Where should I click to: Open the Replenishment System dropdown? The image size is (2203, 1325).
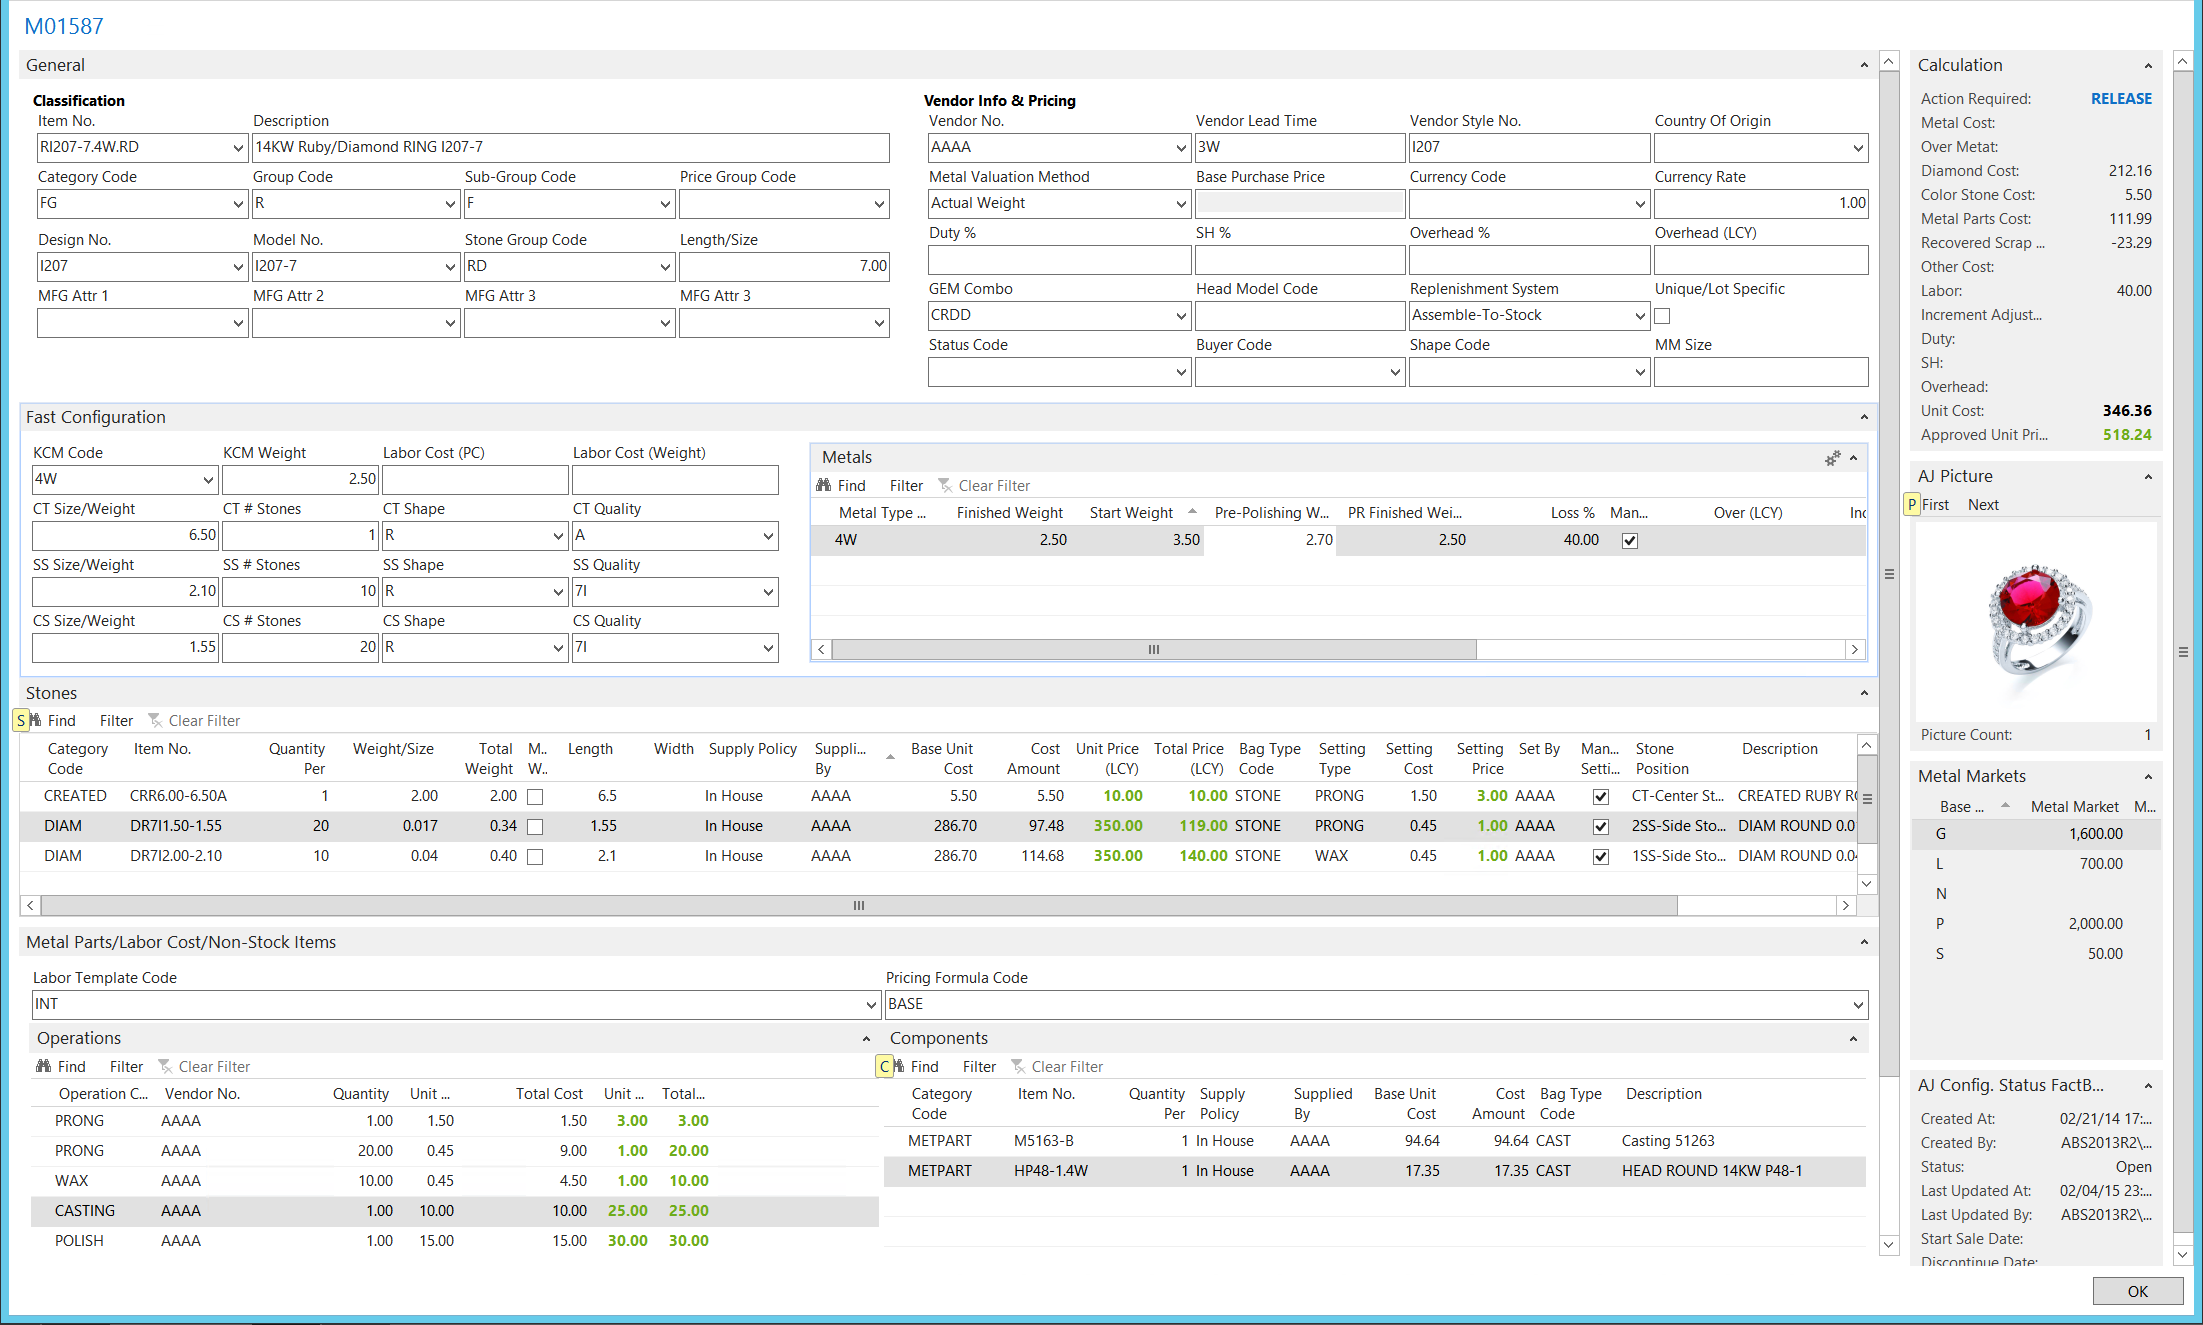(x=1639, y=316)
